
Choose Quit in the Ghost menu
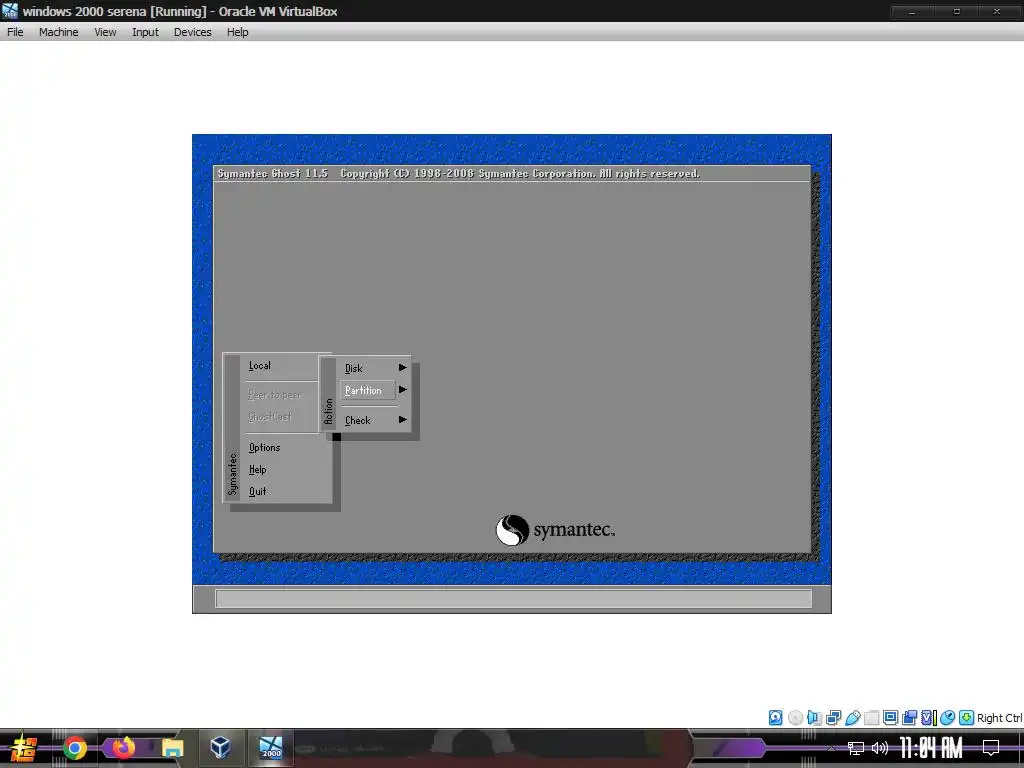(257, 491)
